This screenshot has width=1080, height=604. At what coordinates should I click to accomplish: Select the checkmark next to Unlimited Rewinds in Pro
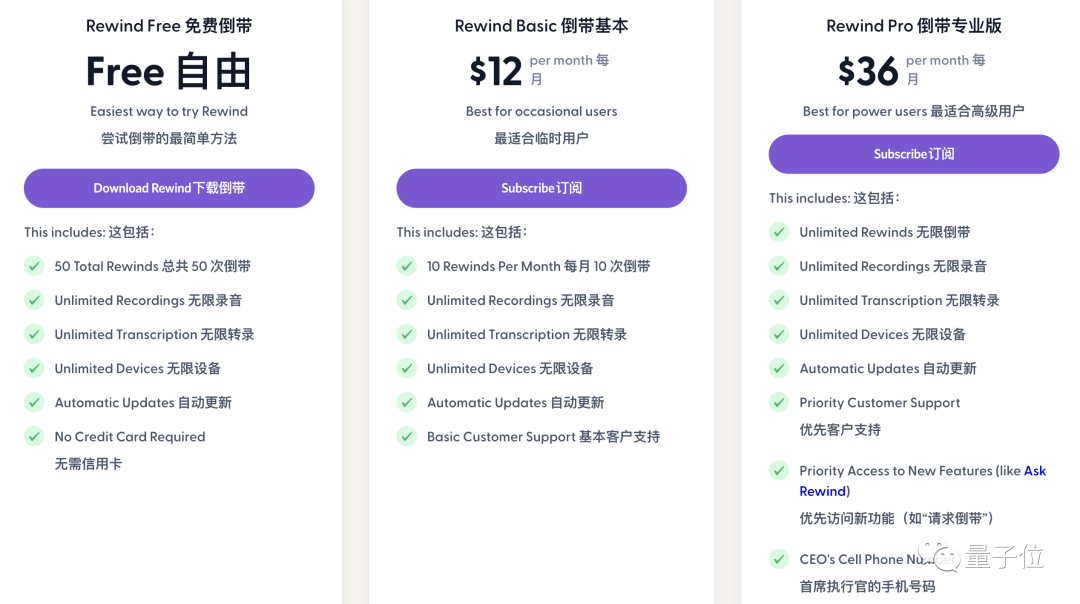tap(779, 232)
